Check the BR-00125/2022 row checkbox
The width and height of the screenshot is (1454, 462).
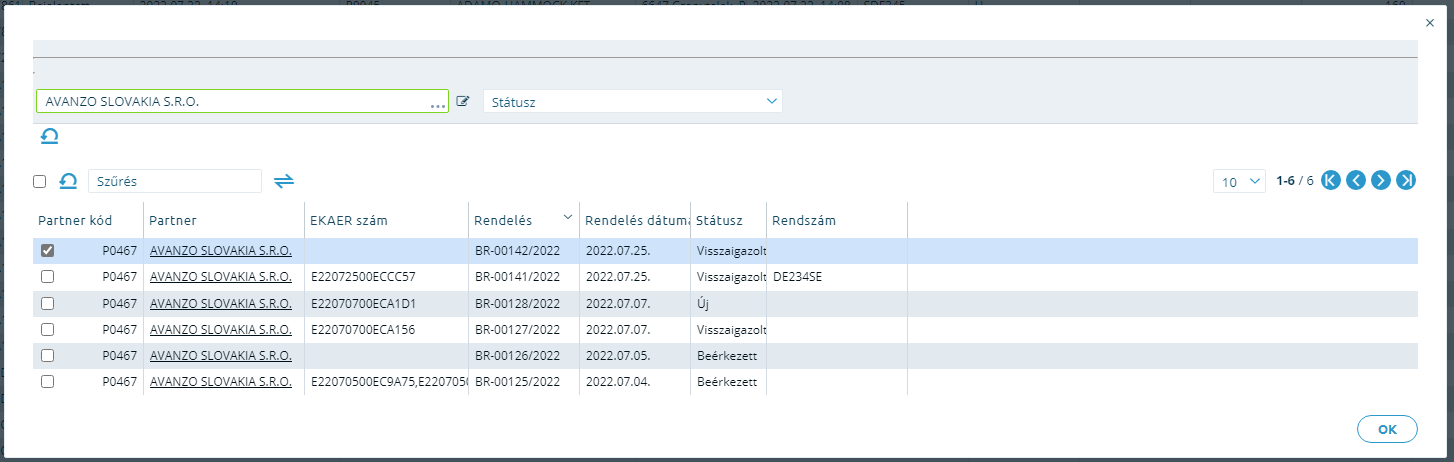point(47,382)
